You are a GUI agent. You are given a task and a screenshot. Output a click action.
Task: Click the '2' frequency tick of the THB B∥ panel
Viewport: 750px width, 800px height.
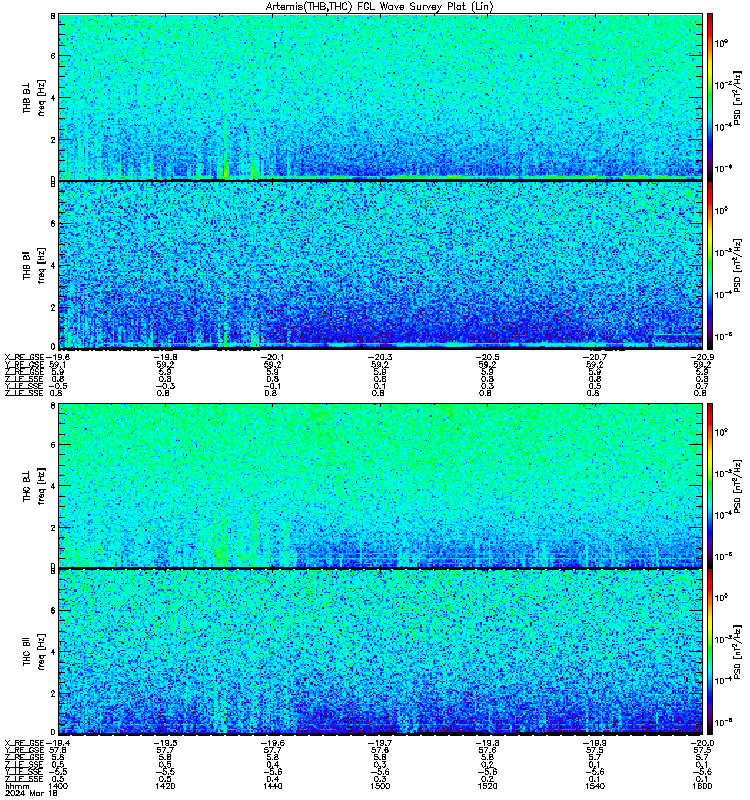click(53, 308)
